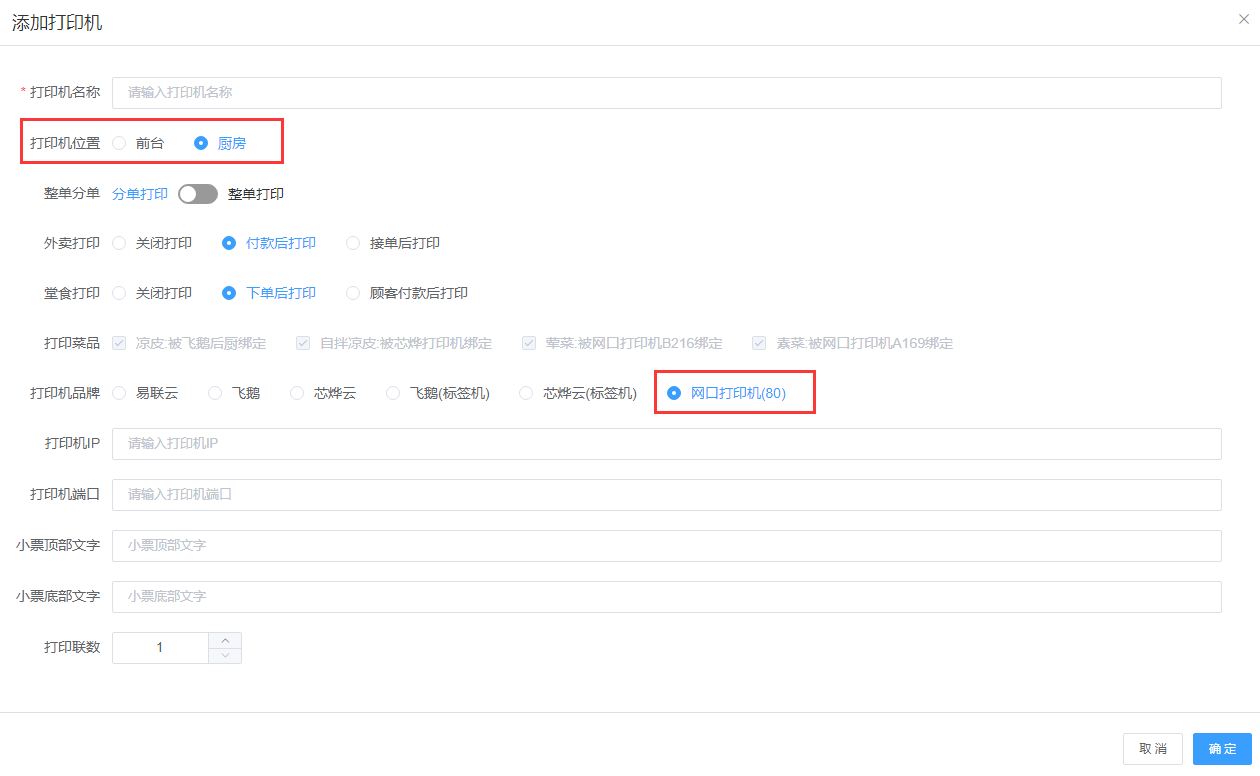The width and height of the screenshot is (1260, 776).
Task: Click the 小票底部文字 input field
Action: coord(667,597)
